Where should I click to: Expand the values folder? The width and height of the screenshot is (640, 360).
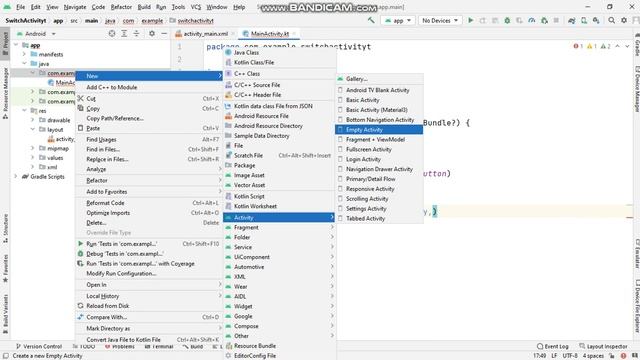[x=33, y=158]
